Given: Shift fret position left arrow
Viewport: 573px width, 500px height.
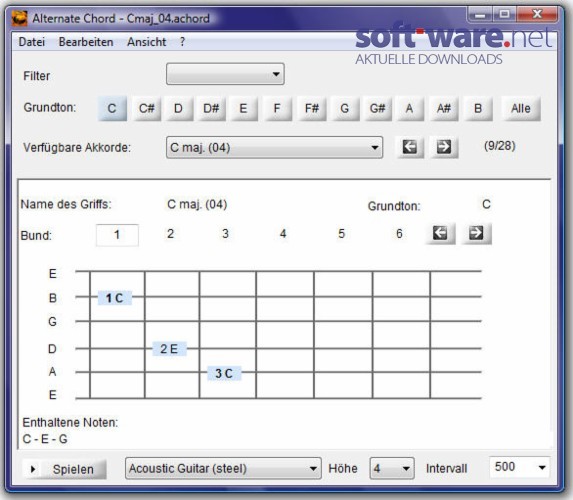Looking at the screenshot, I should pos(440,233).
